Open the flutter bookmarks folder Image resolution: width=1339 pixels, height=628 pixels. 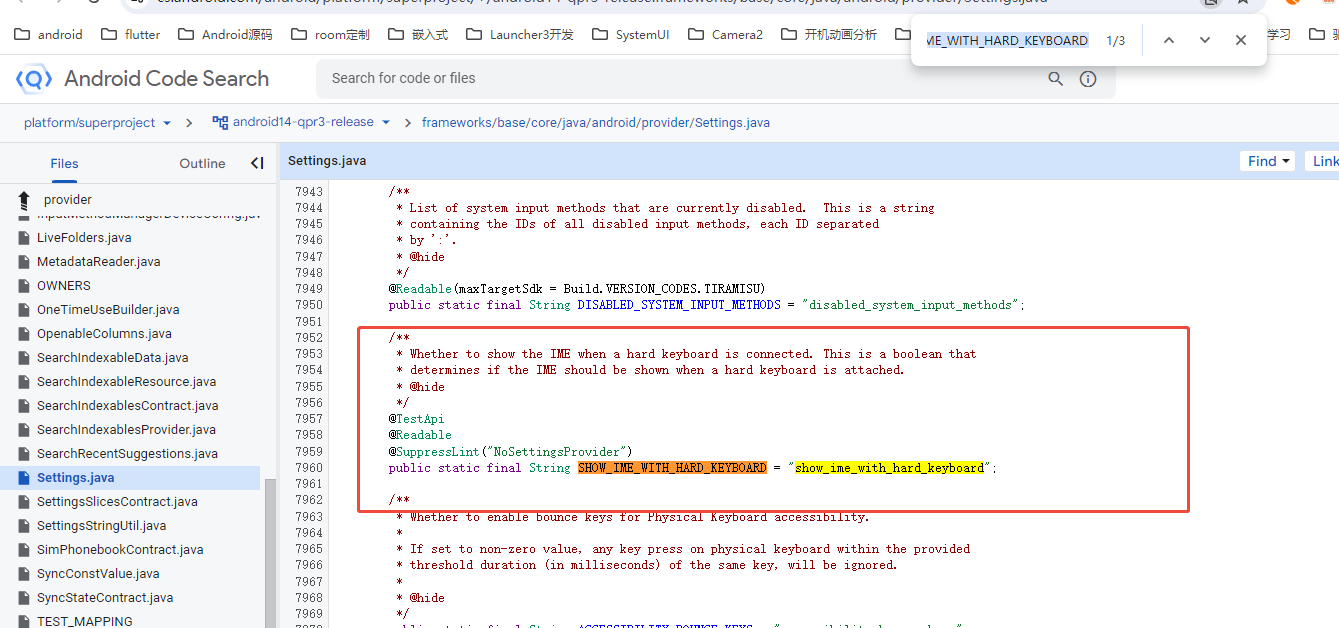(x=130, y=34)
